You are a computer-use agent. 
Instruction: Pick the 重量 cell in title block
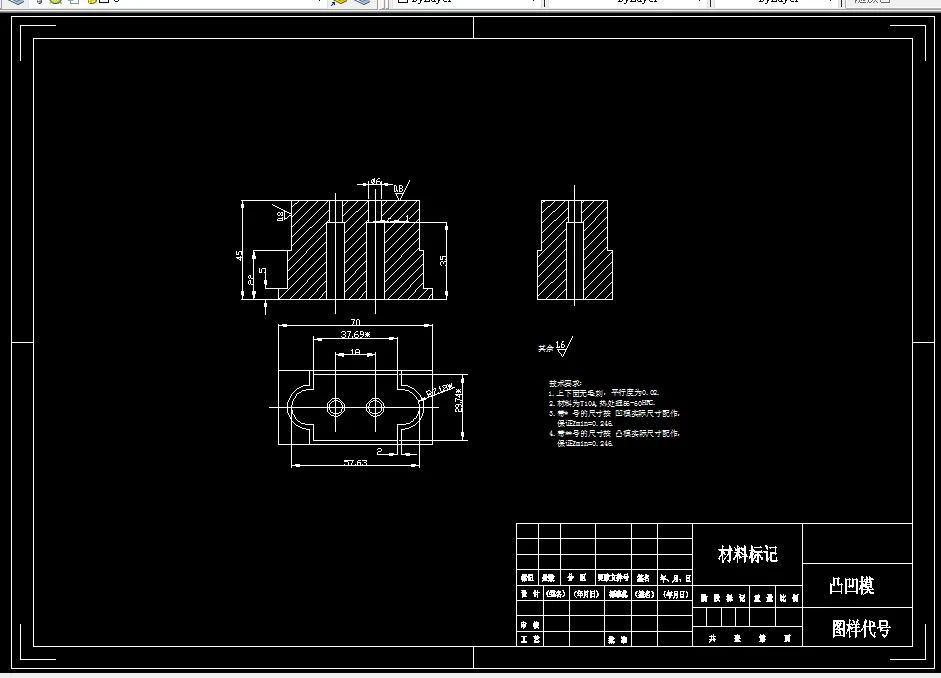(x=763, y=598)
